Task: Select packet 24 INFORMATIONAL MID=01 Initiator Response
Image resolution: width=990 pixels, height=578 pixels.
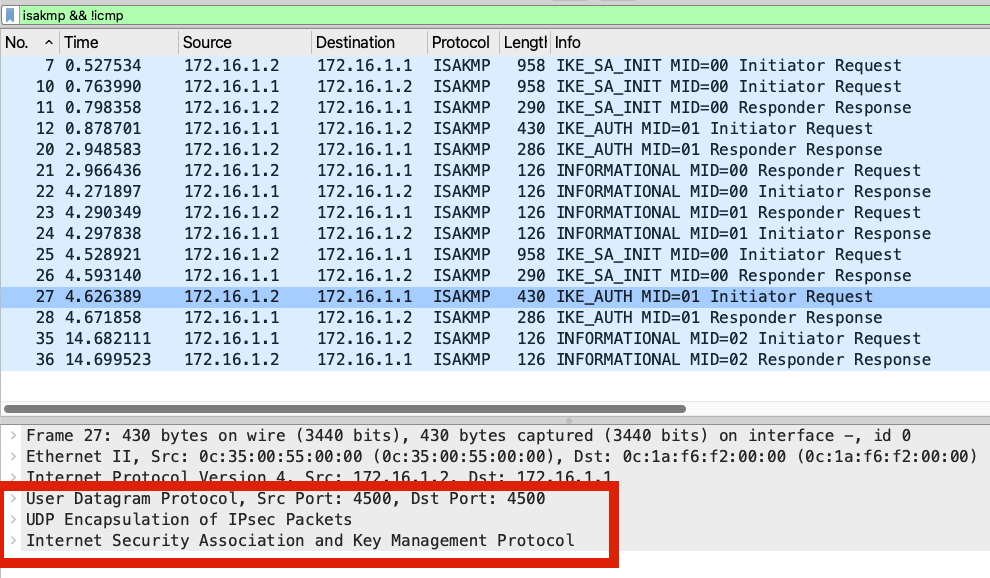Action: click(495, 234)
